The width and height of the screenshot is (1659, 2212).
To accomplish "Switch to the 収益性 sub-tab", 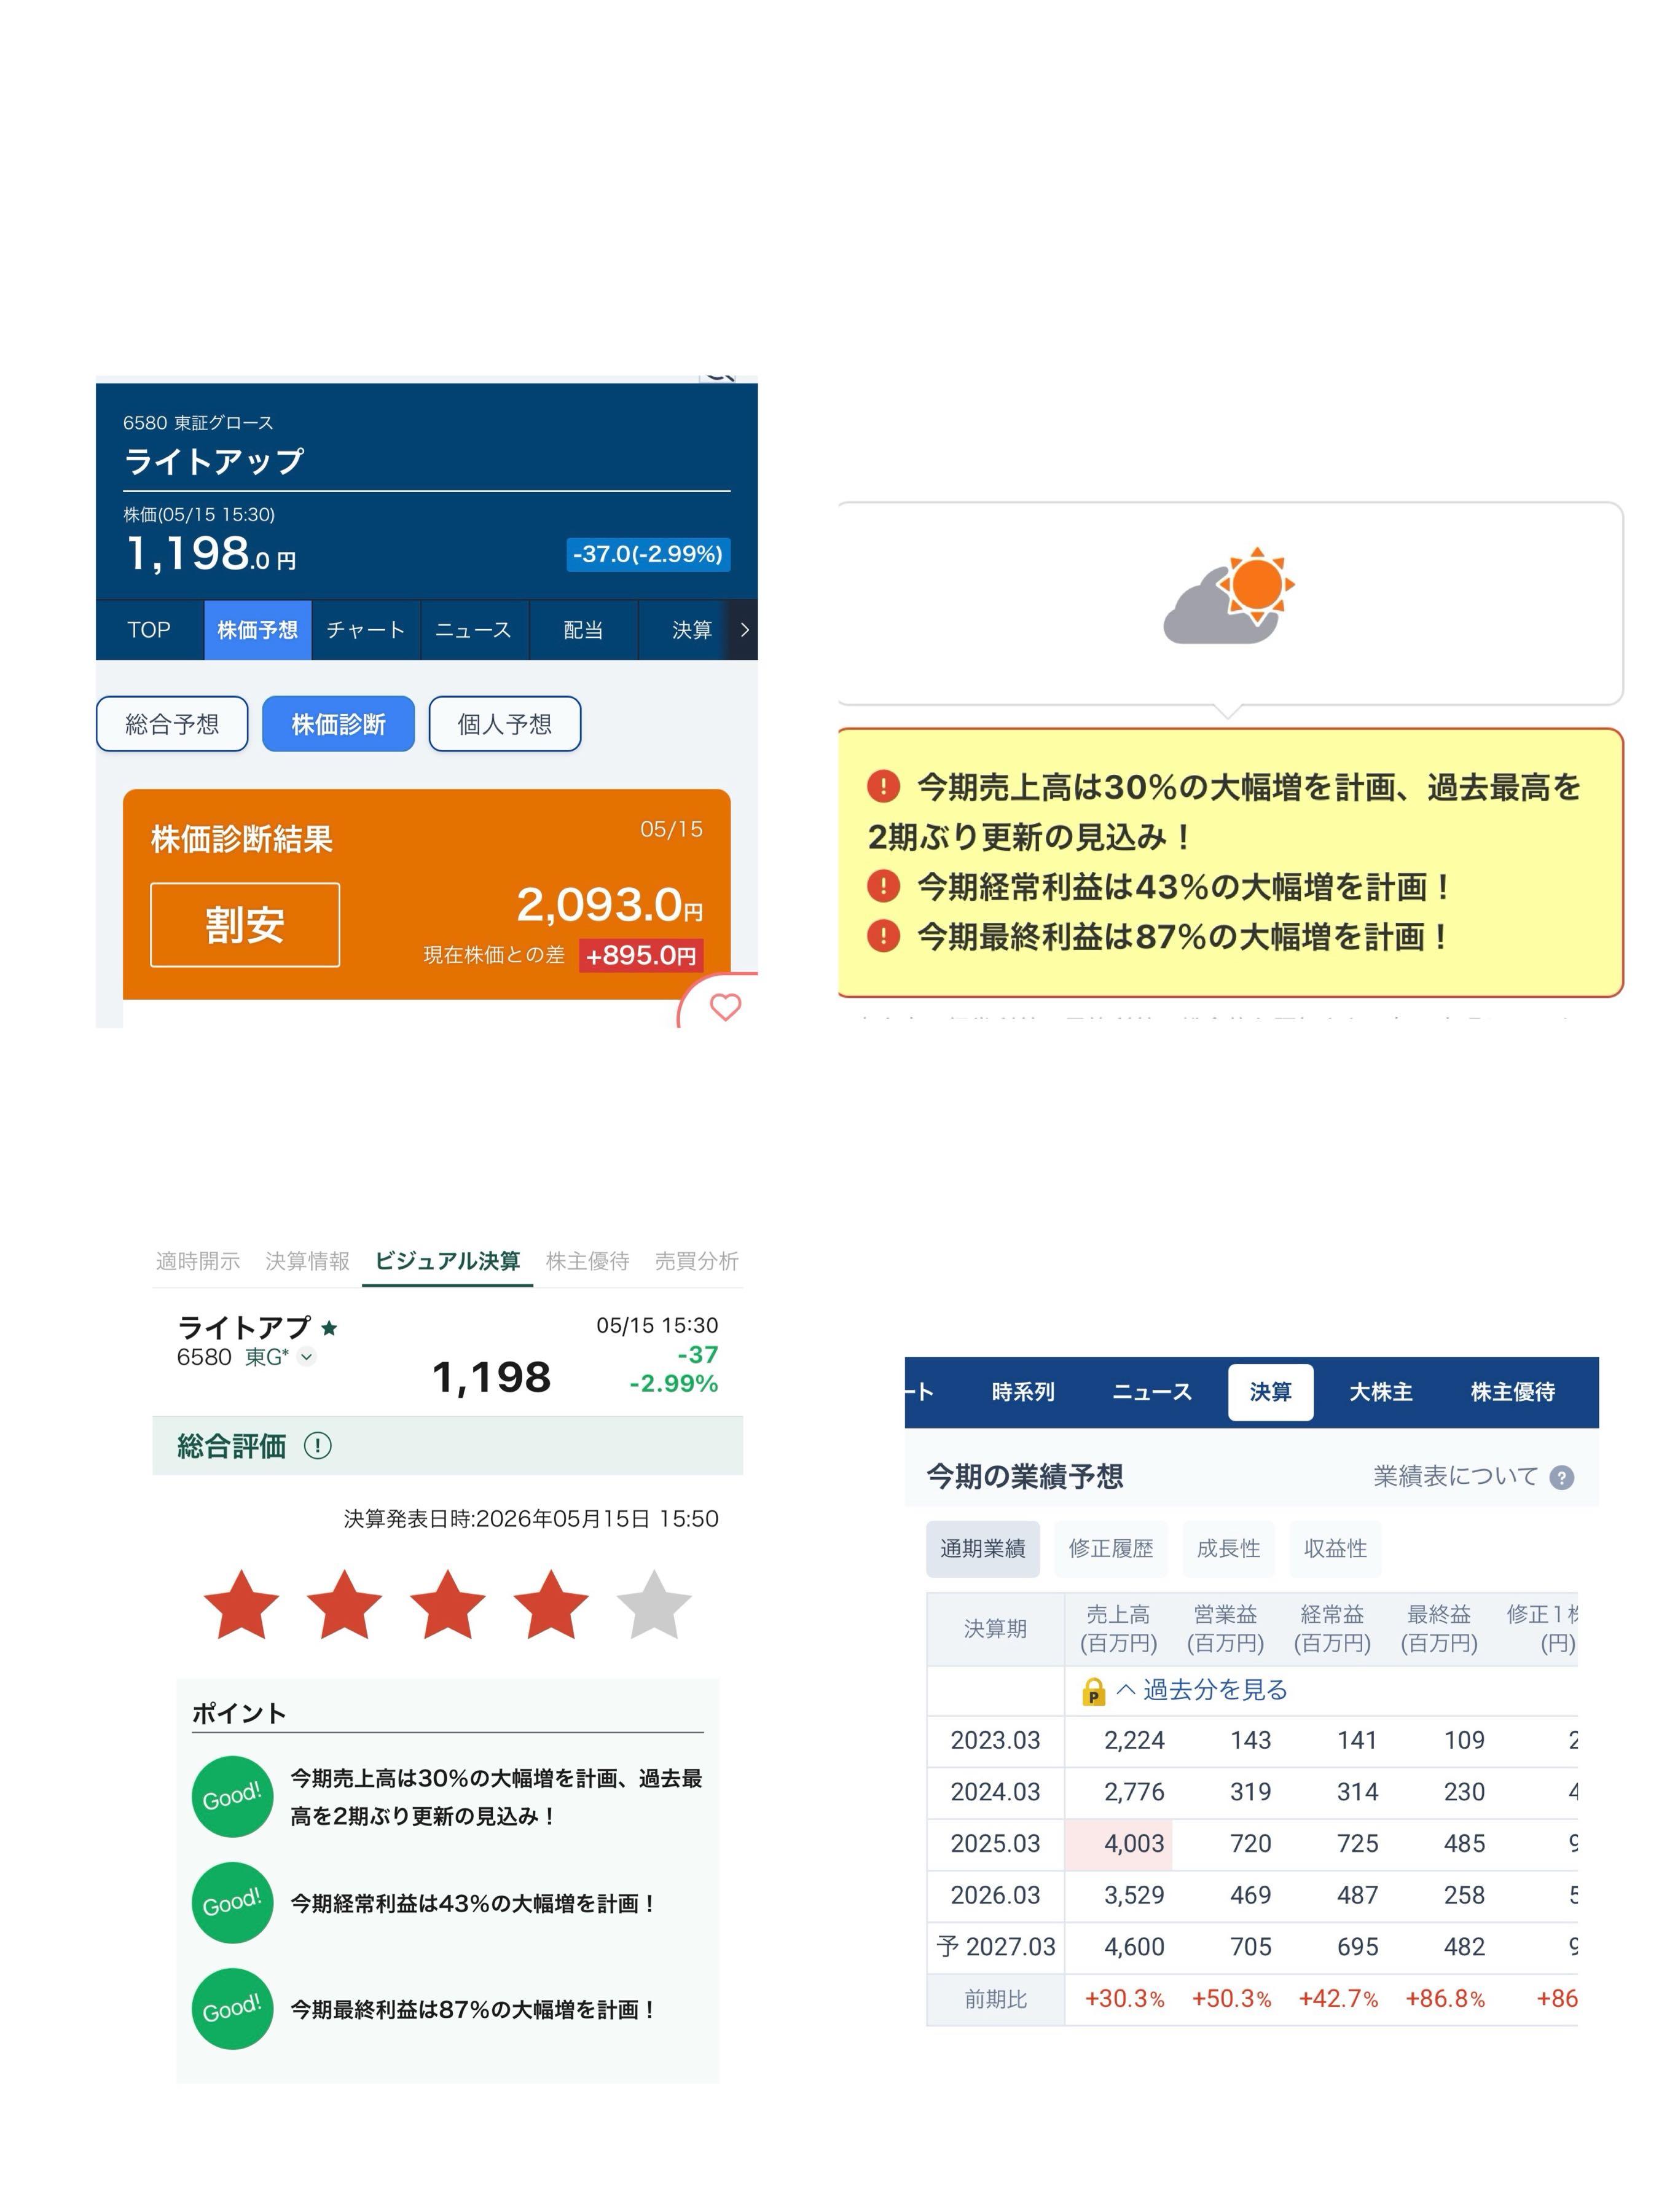I will pos(1336,1549).
